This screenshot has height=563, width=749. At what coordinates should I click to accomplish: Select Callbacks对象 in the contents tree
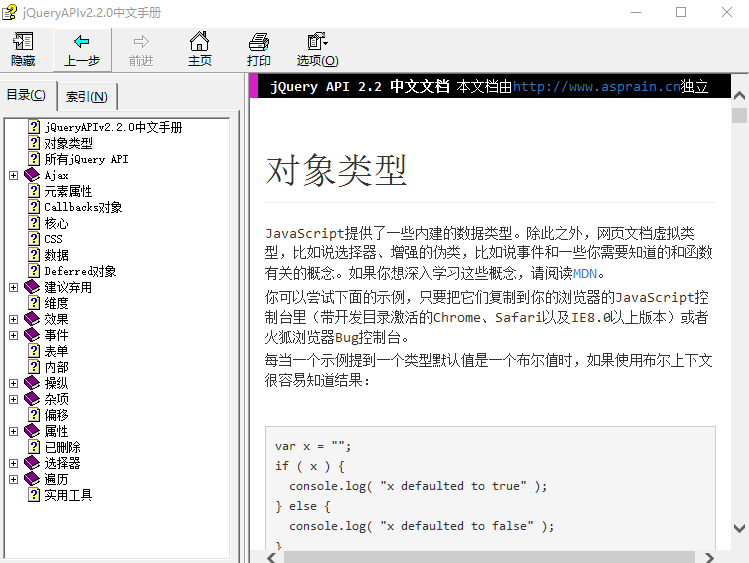(83, 207)
